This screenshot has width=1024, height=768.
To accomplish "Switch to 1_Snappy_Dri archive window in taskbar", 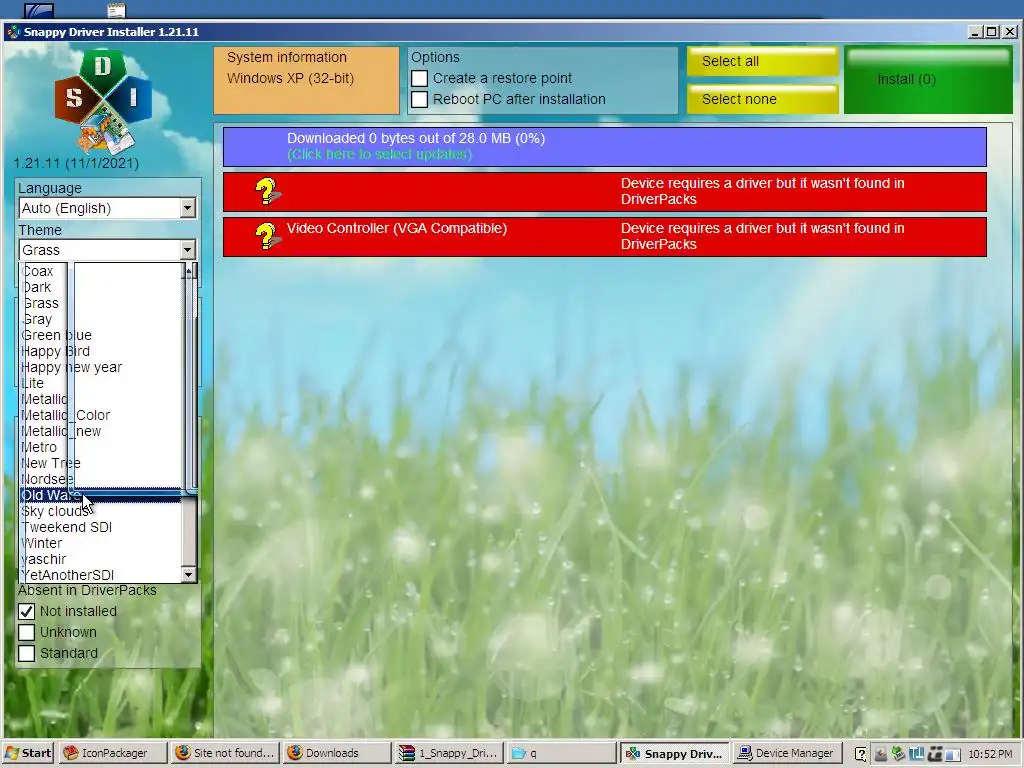I will click(450, 753).
